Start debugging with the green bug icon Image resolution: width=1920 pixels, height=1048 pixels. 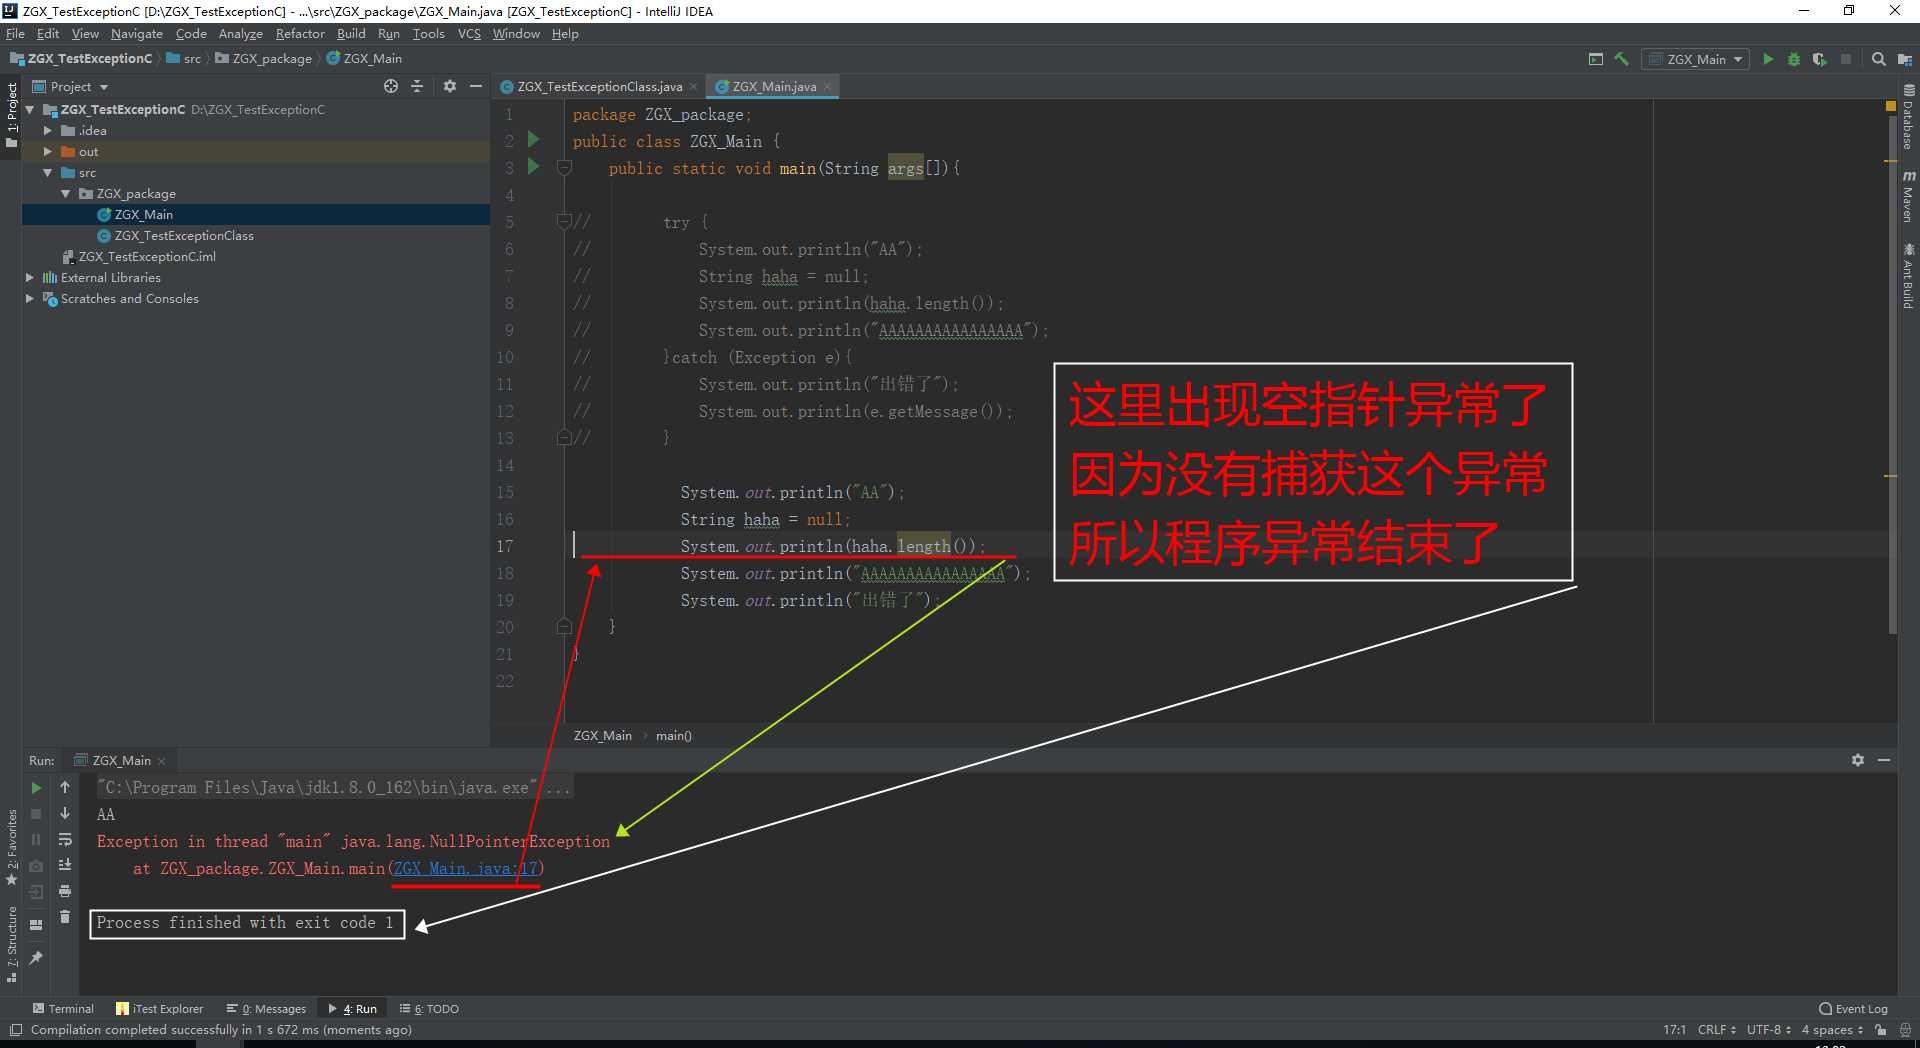click(1794, 59)
